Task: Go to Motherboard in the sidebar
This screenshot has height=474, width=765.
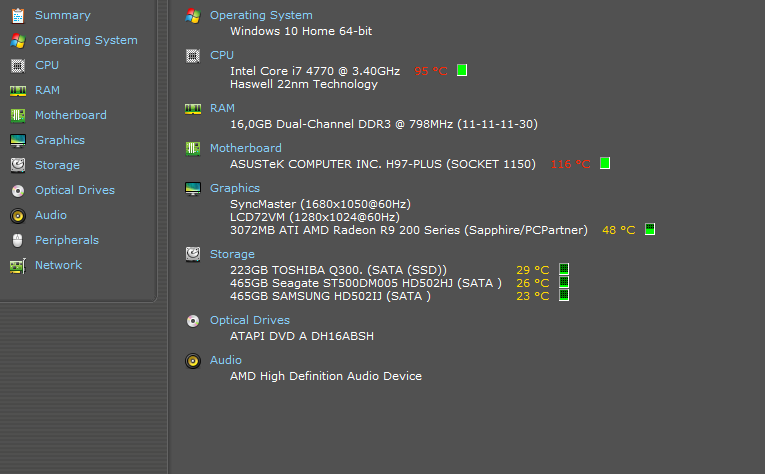Action: (x=71, y=115)
